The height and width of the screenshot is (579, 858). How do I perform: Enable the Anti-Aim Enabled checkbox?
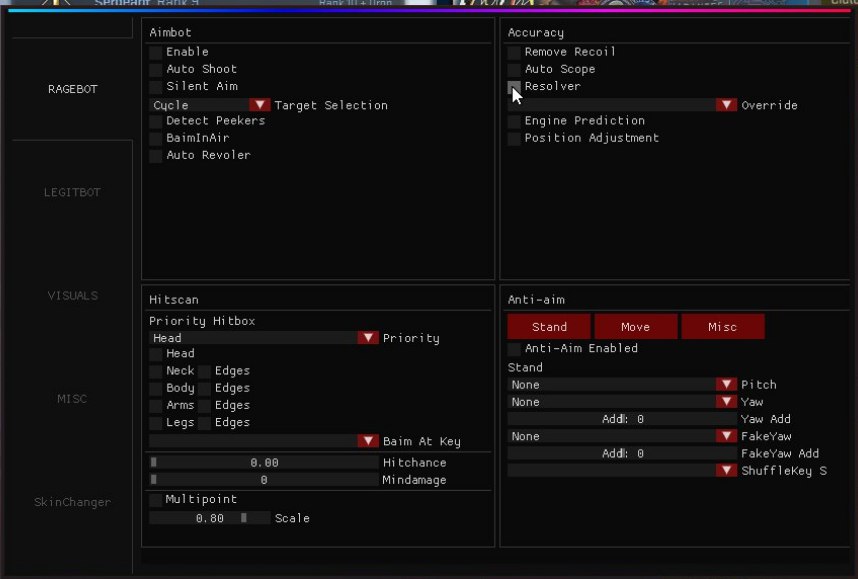514,349
